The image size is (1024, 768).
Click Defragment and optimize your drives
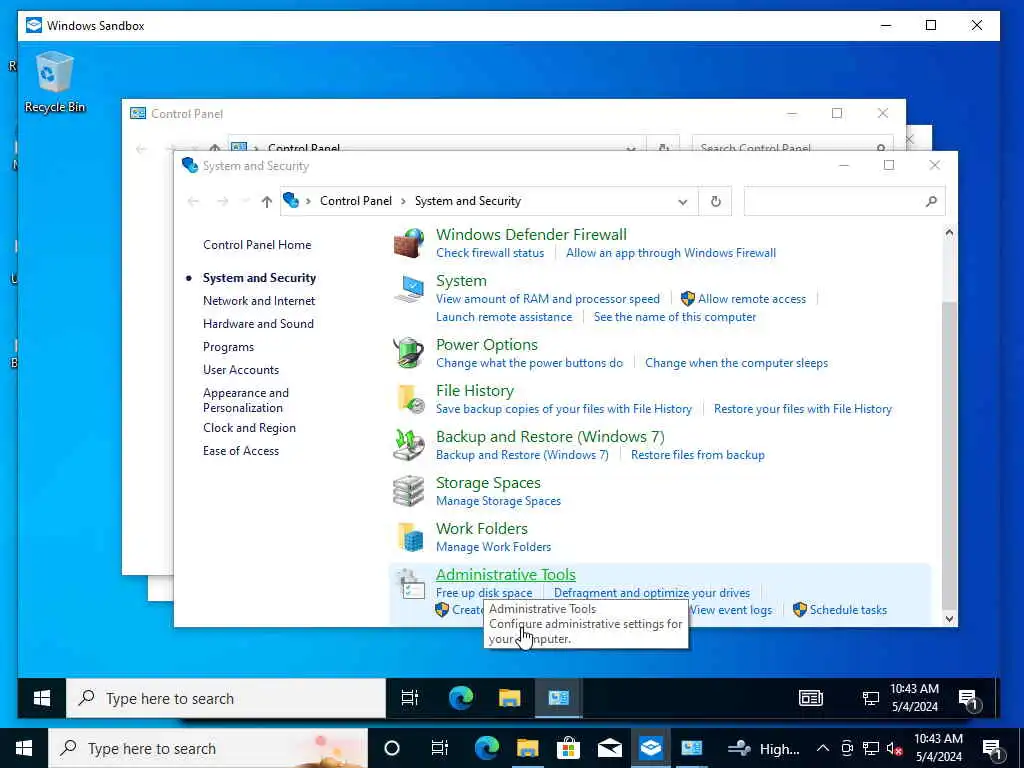tap(652, 593)
